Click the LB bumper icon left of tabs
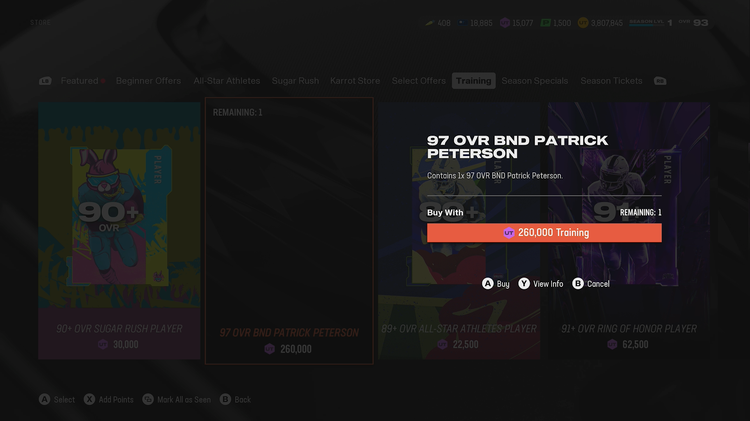Image resolution: width=750 pixels, height=421 pixels. [45, 81]
